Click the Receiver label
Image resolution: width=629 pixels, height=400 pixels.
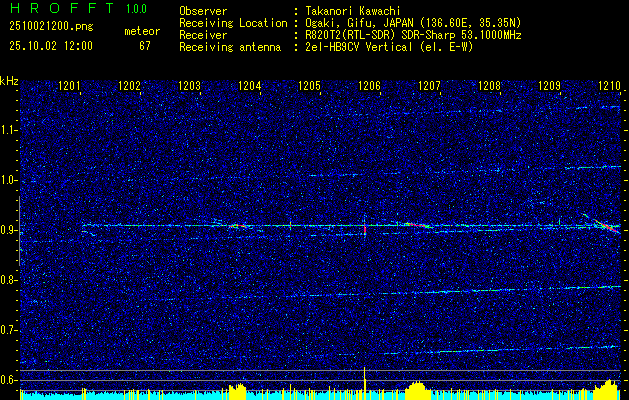point(203,35)
